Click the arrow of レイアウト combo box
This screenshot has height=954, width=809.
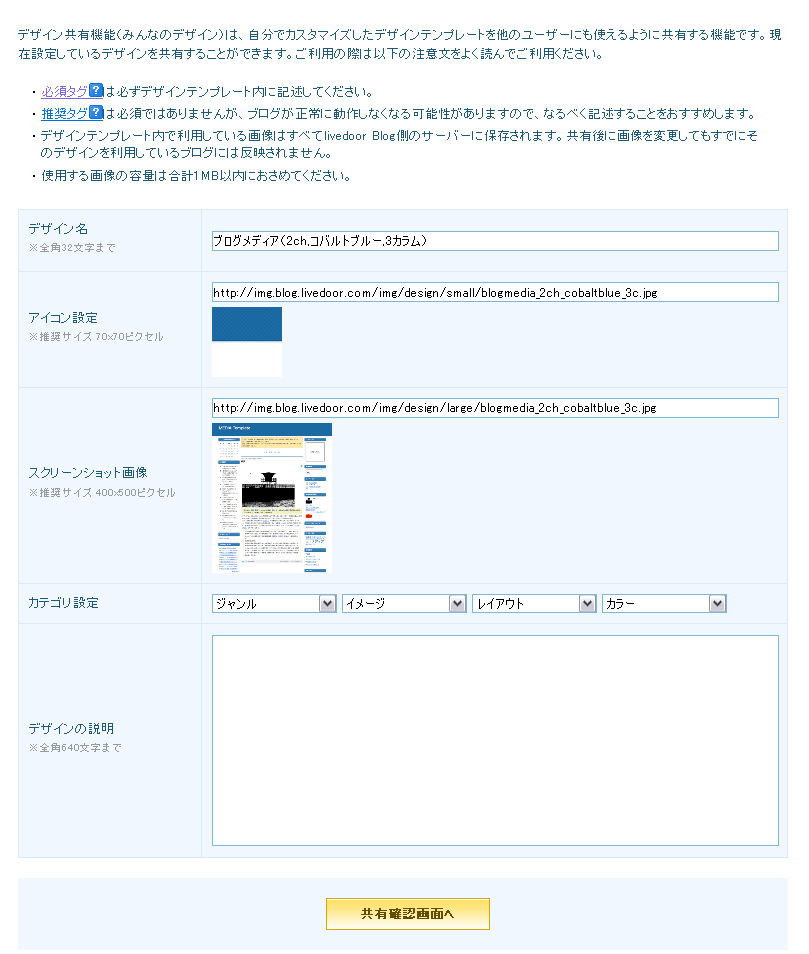(x=588, y=604)
